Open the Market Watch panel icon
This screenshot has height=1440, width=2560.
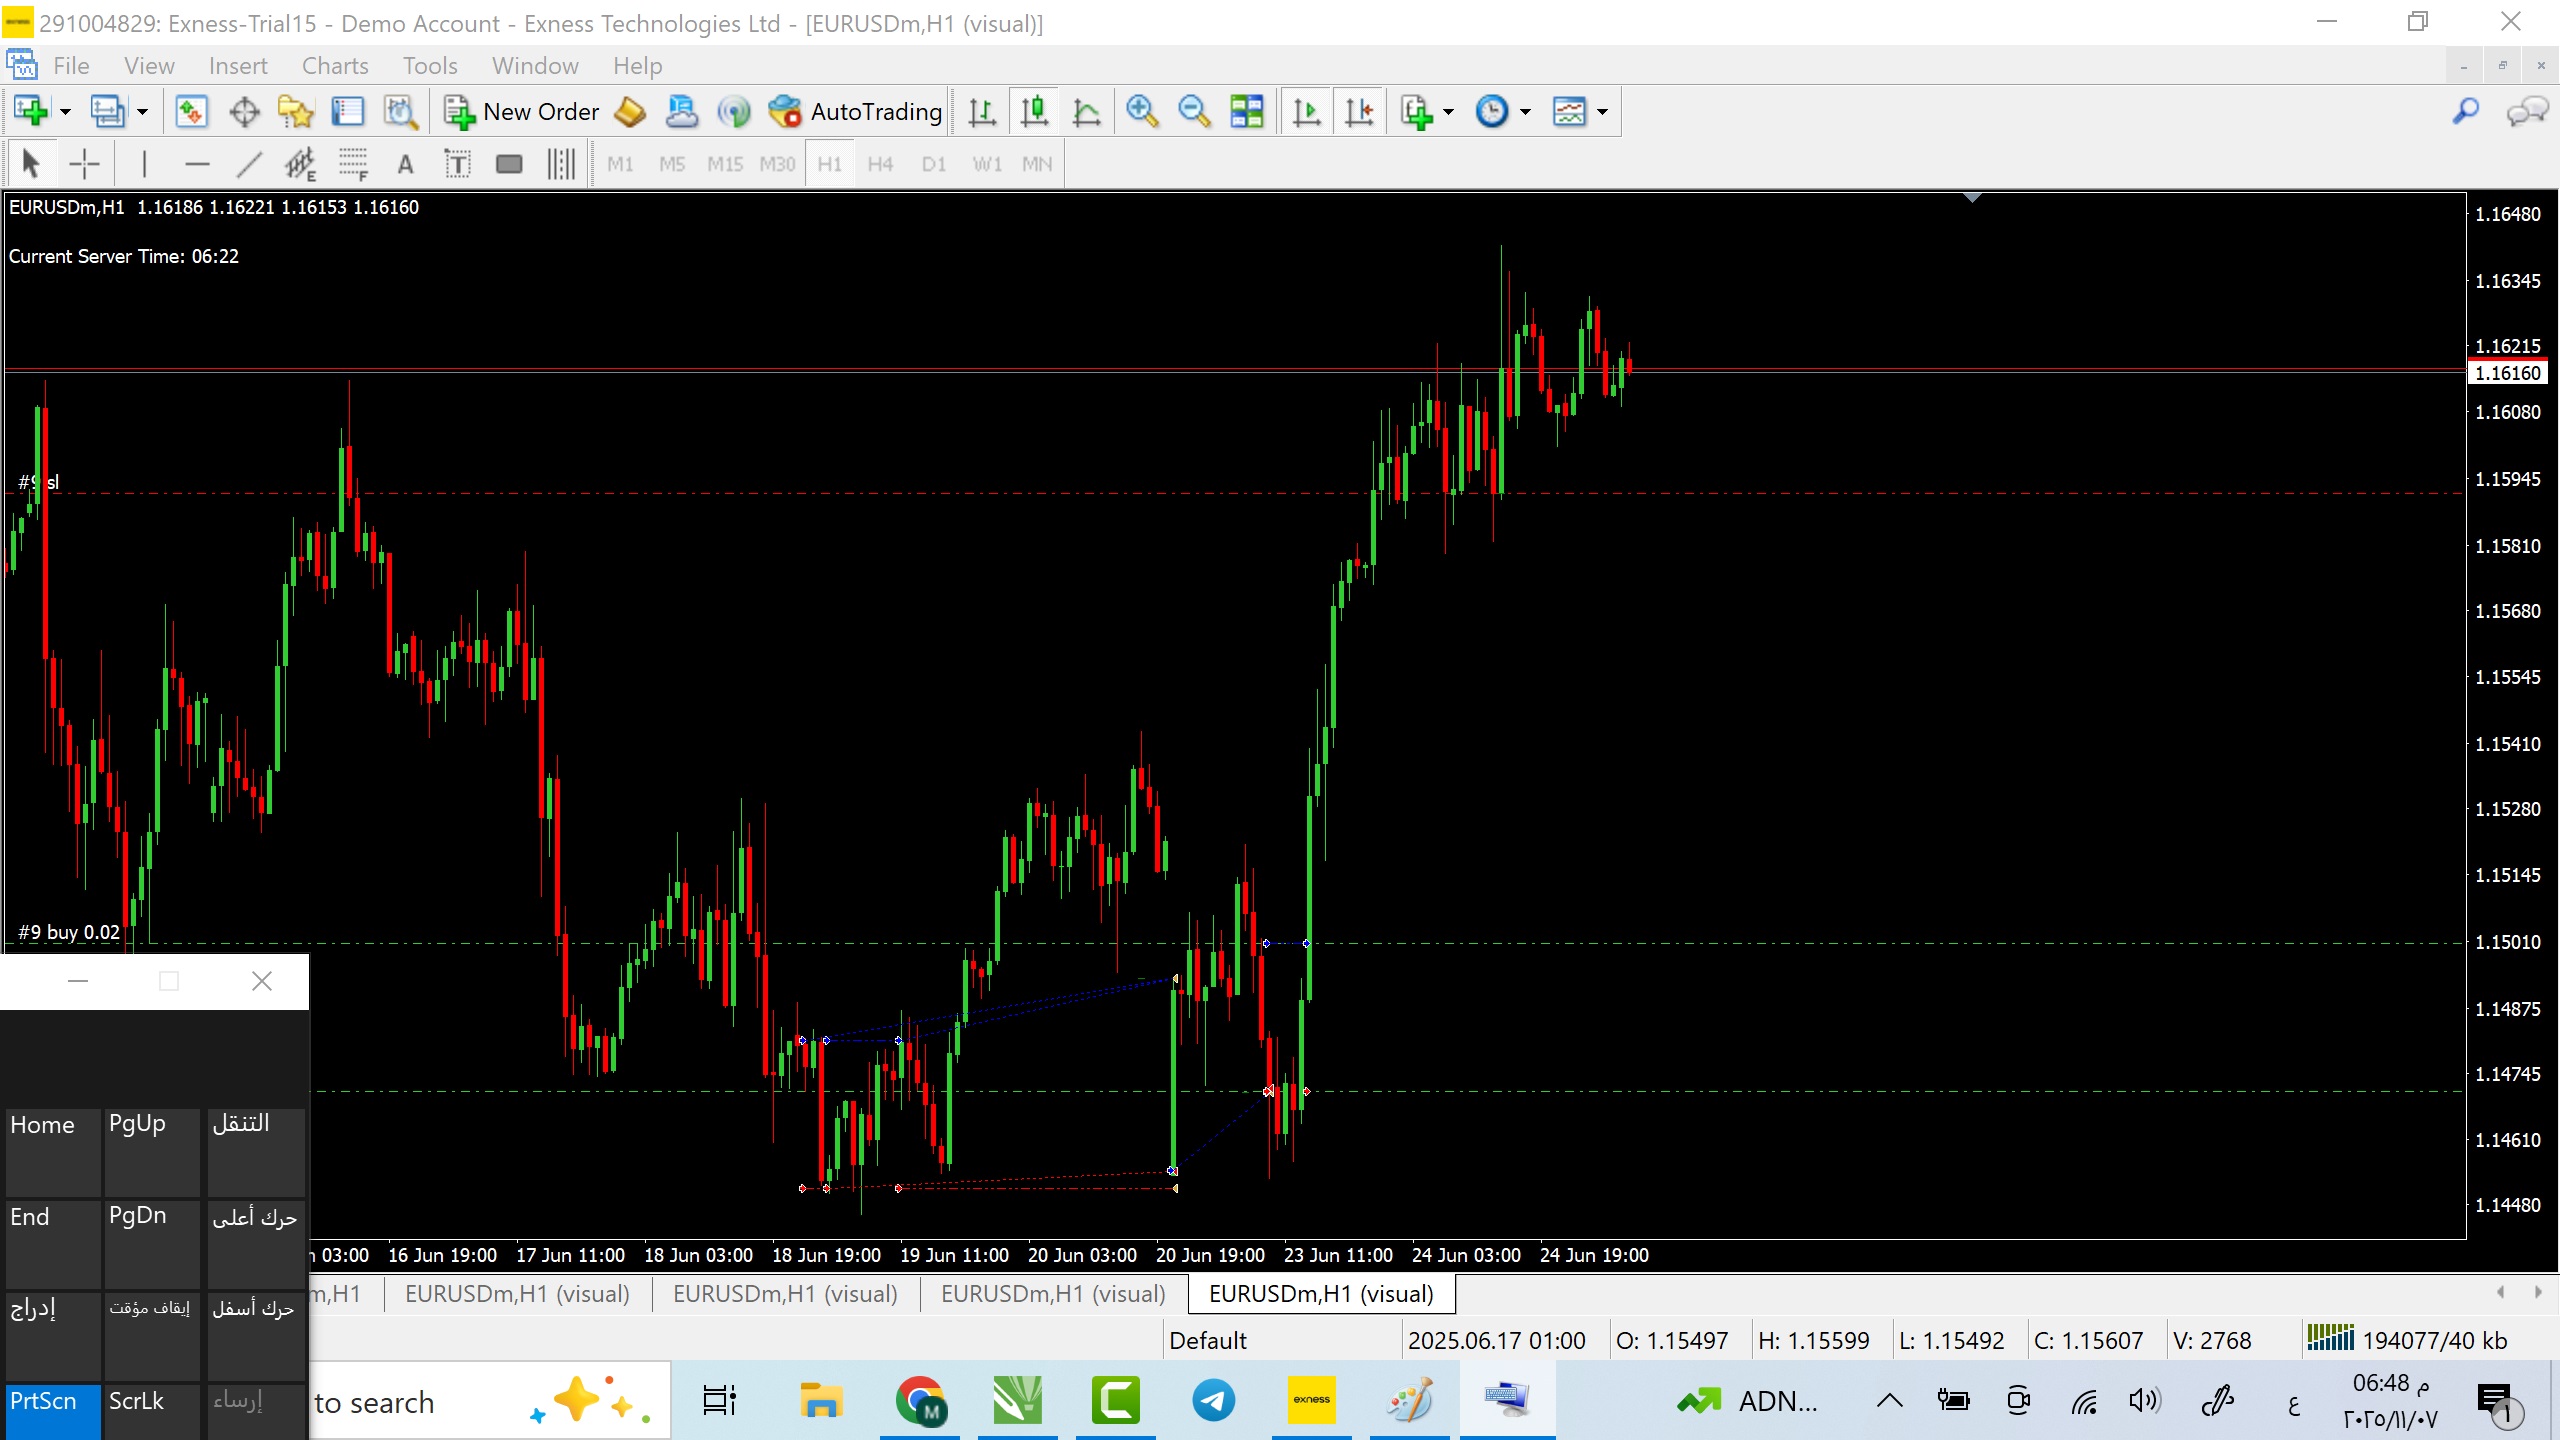[191, 111]
